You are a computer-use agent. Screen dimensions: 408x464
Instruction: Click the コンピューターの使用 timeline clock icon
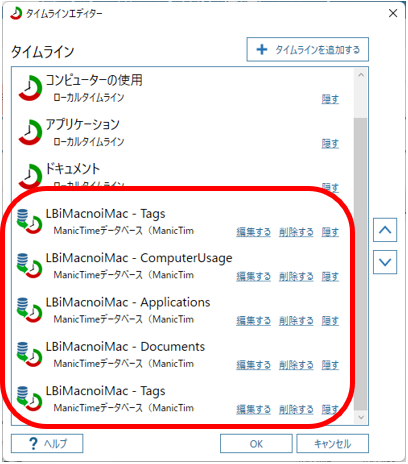(x=30, y=88)
